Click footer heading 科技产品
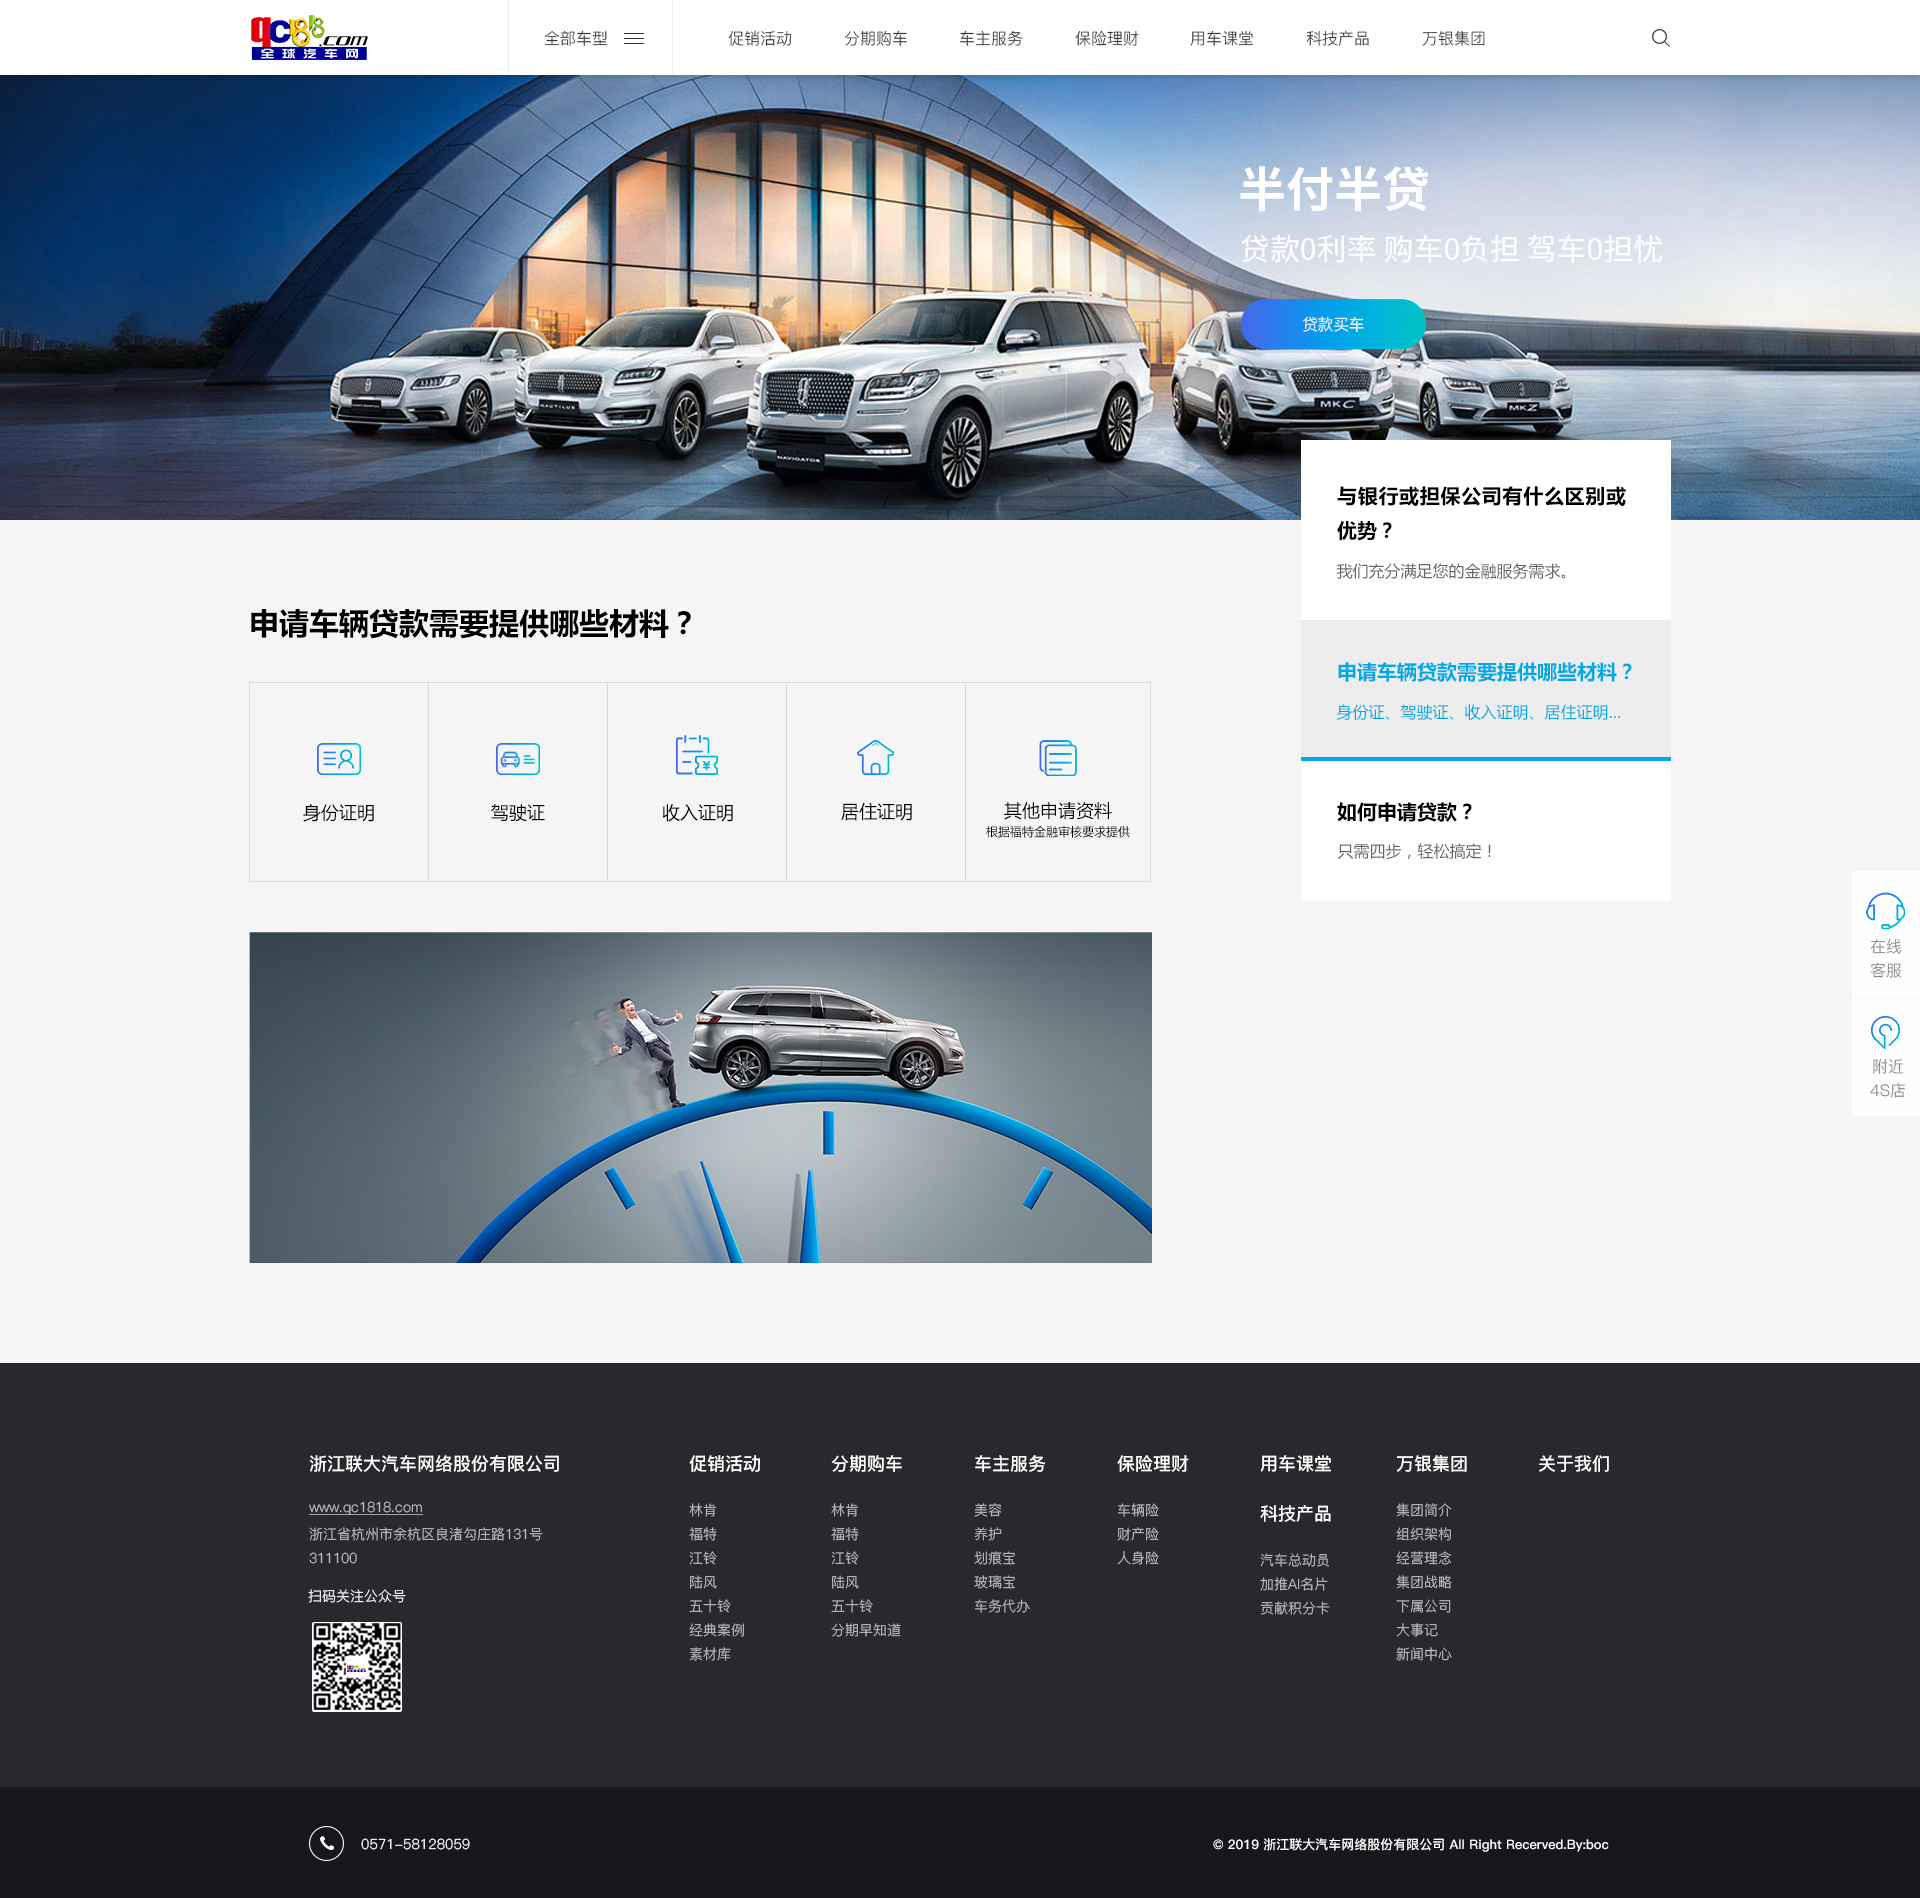1920x1898 pixels. (x=1296, y=1513)
